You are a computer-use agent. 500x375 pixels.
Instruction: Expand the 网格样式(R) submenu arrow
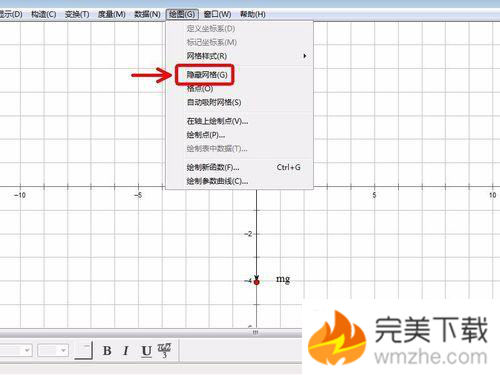point(305,56)
